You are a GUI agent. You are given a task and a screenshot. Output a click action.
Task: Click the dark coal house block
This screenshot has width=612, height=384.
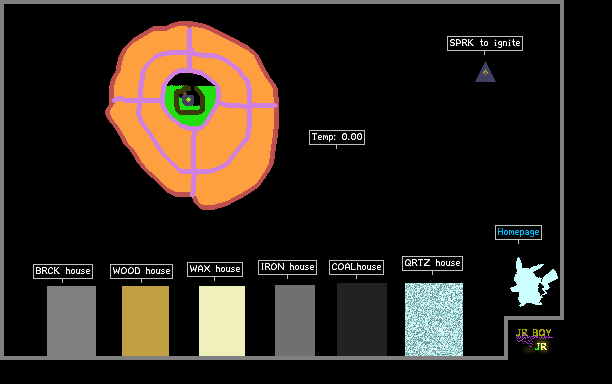click(x=362, y=319)
